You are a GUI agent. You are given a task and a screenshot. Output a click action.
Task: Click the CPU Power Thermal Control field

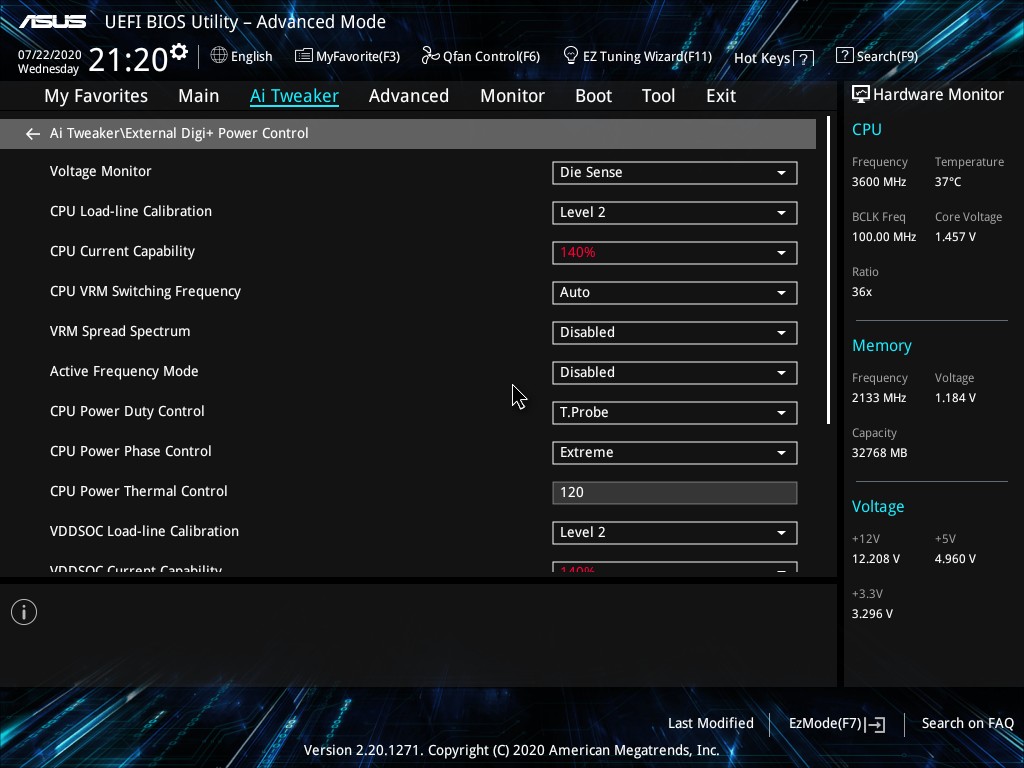pos(674,493)
